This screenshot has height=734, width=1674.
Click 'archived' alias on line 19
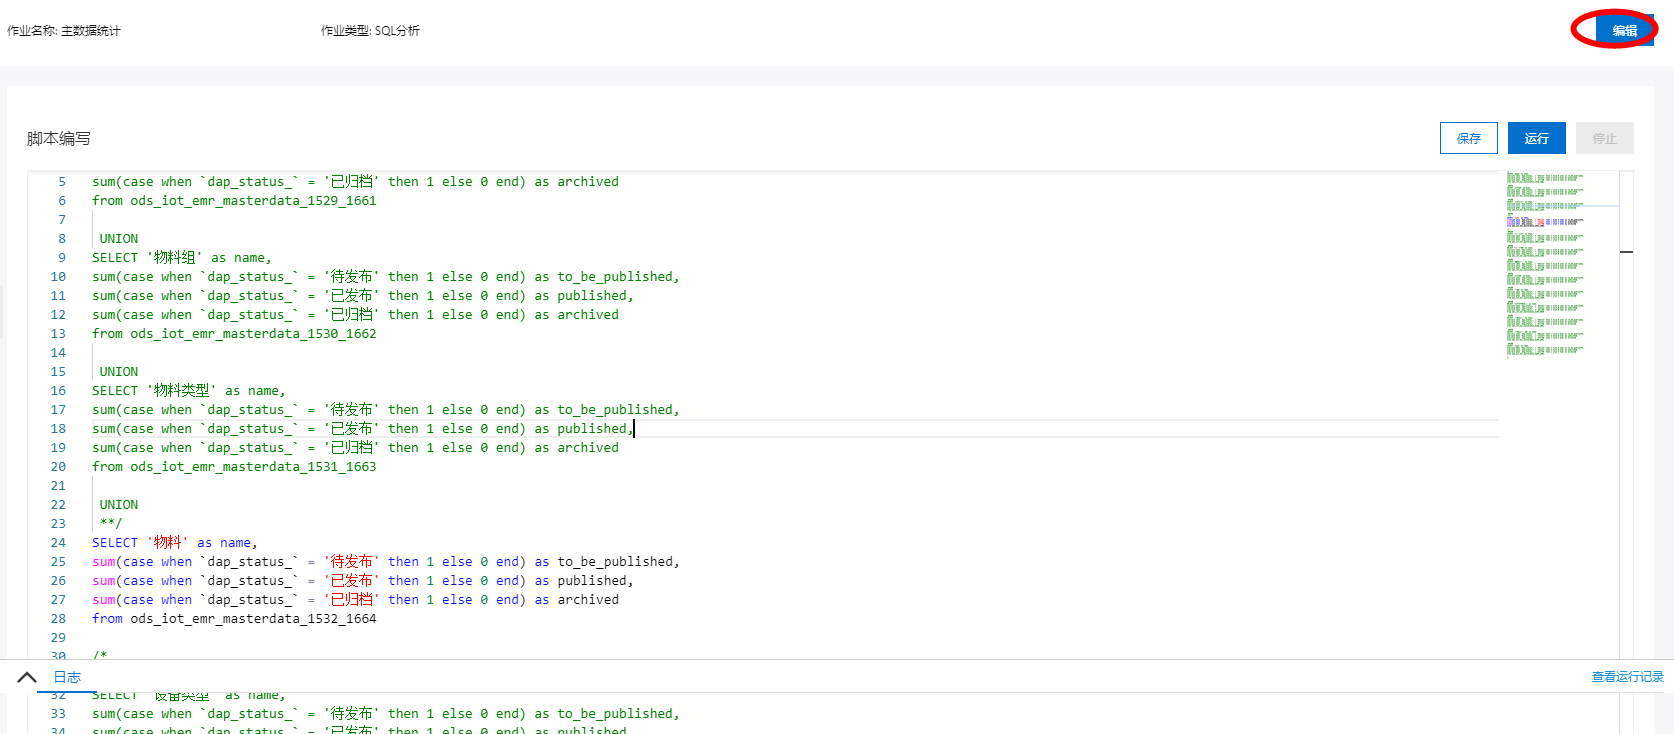pos(588,448)
